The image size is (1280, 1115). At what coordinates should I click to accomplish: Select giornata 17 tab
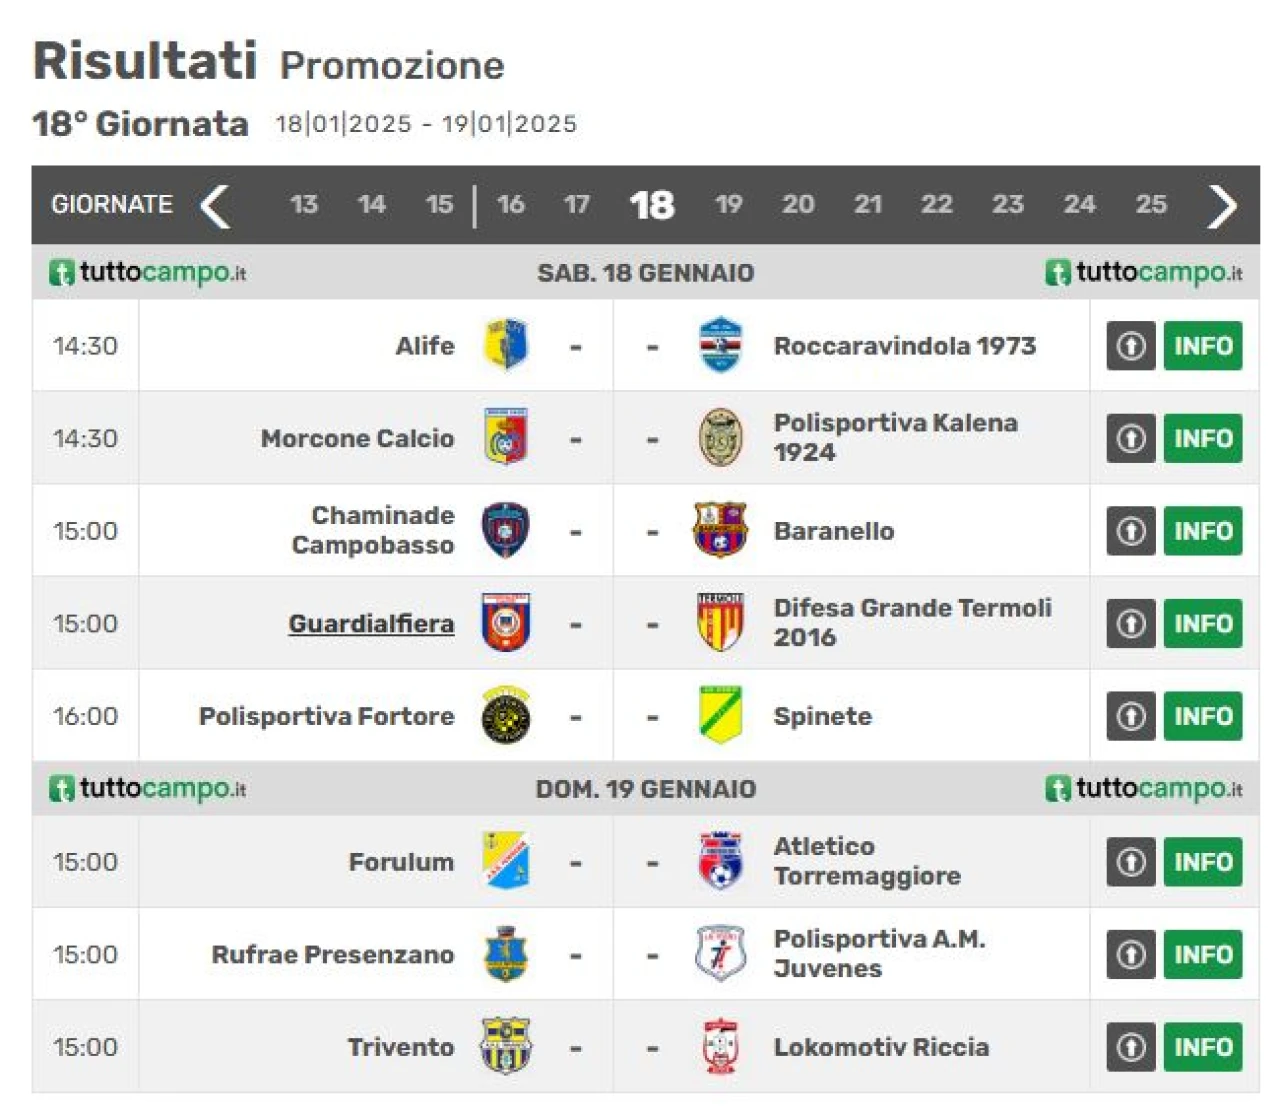point(576,204)
